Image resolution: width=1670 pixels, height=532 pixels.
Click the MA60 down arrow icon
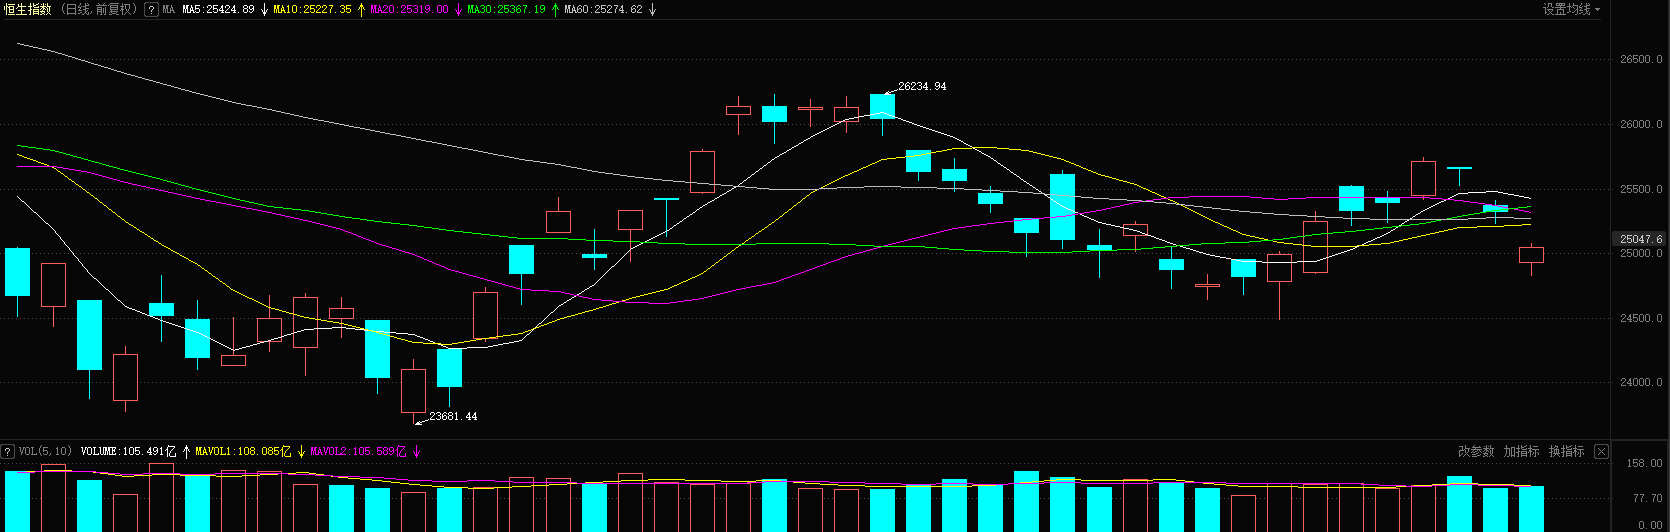point(652,10)
